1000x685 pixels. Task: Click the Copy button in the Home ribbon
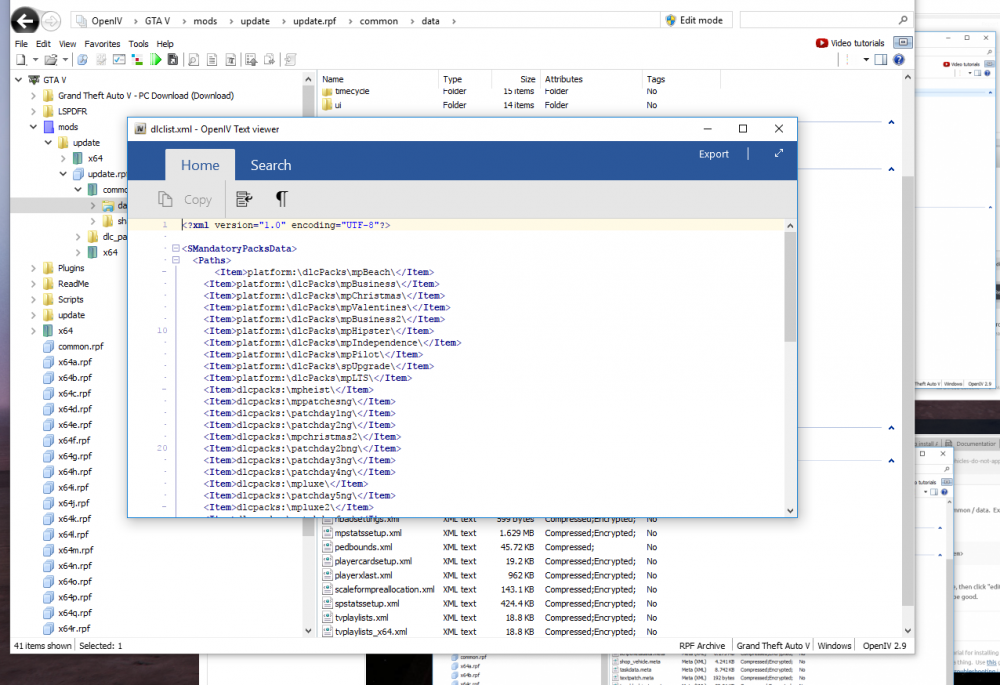tap(184, 199)
